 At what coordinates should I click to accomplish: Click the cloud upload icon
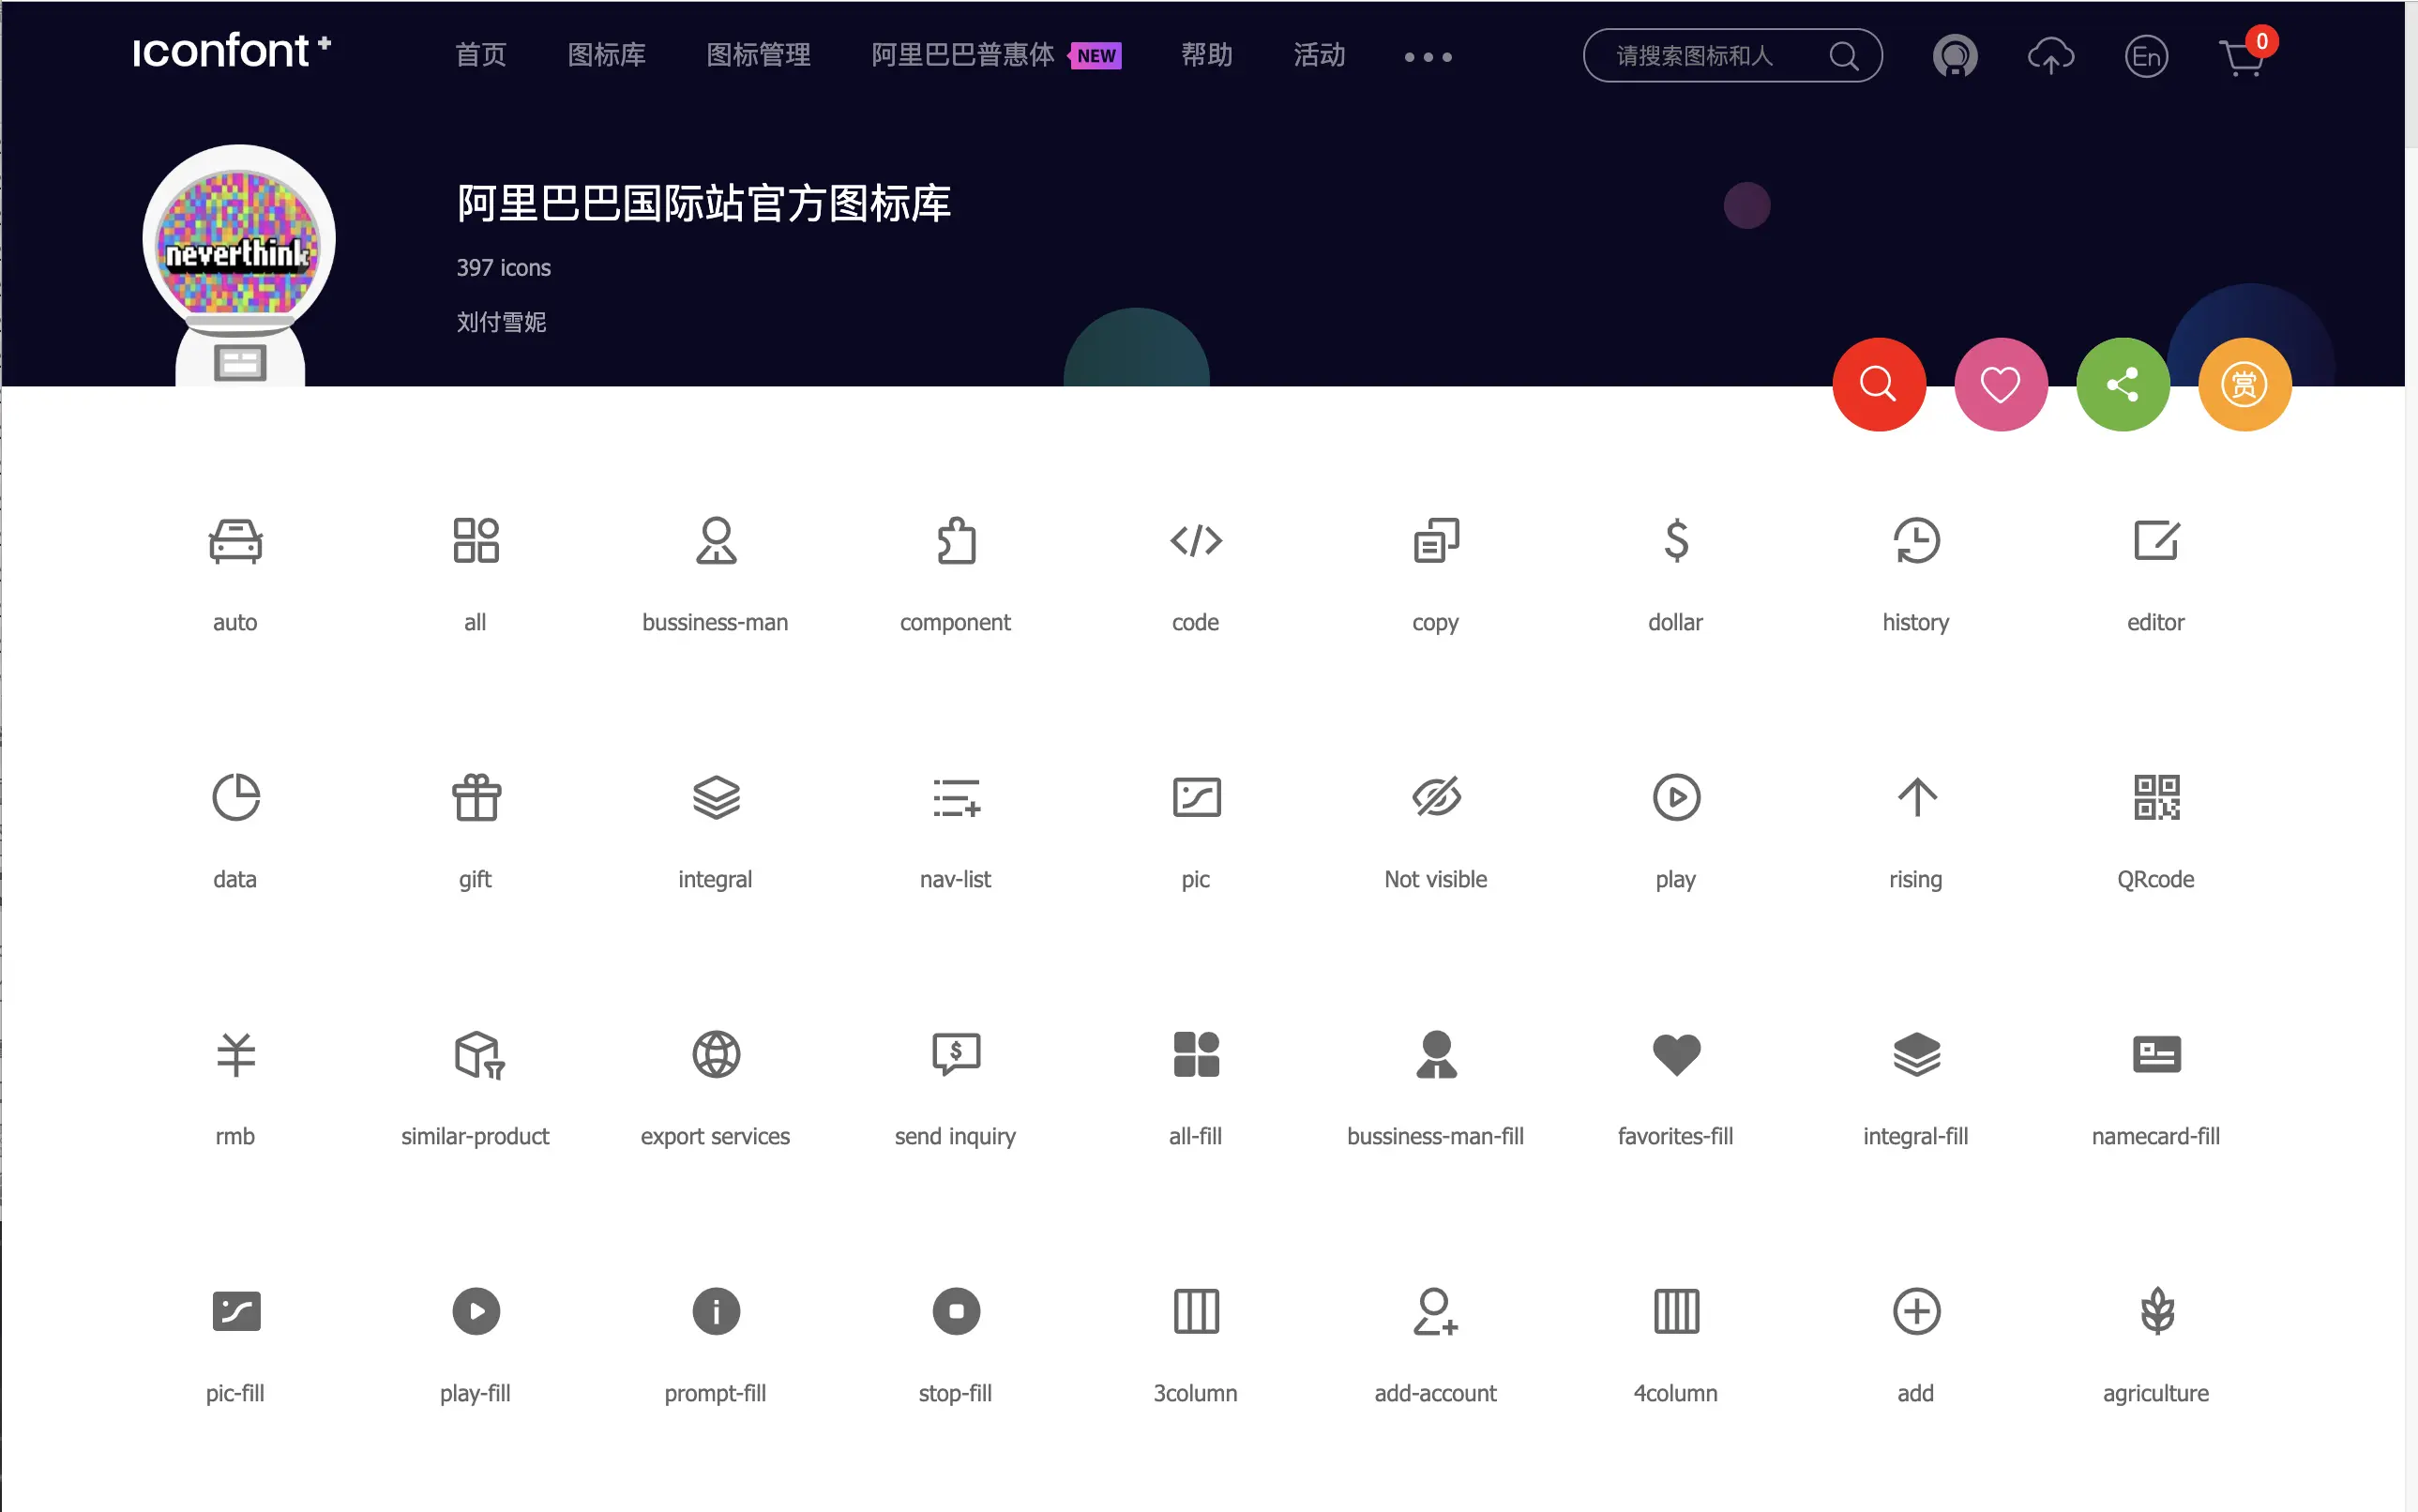click(2050, 56)
